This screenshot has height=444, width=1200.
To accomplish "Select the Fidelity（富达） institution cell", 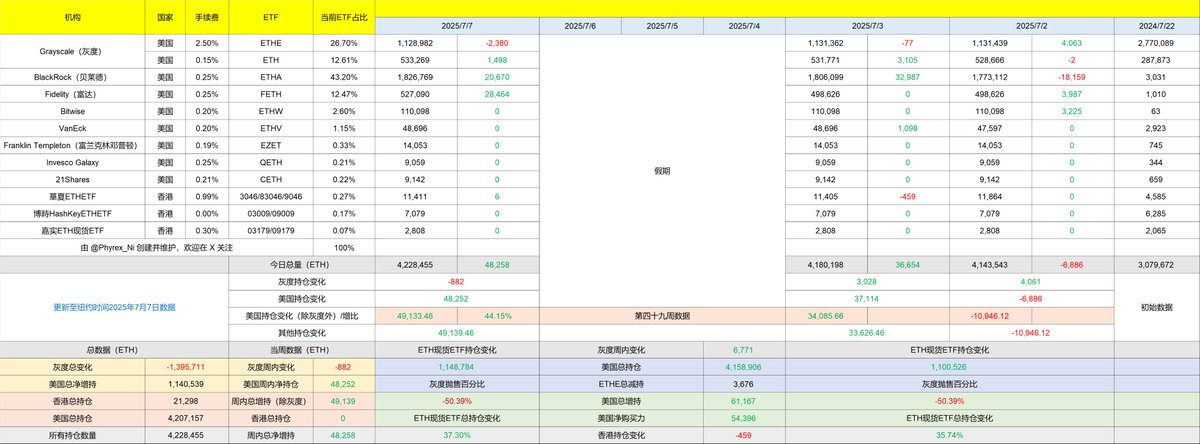I will [74, 93].
